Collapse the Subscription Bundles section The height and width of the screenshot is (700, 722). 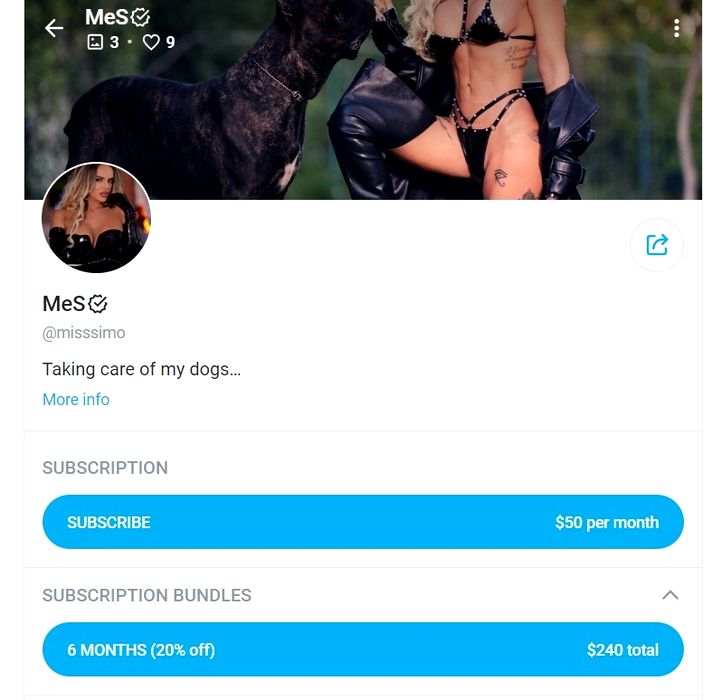(670, 595)
